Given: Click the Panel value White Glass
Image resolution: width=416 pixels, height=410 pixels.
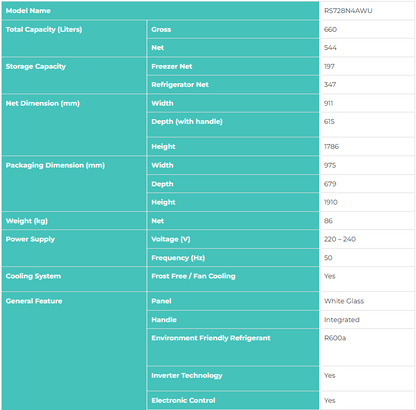Looking at the screenshot, I should pyautogui.click(x=344, y=301).
